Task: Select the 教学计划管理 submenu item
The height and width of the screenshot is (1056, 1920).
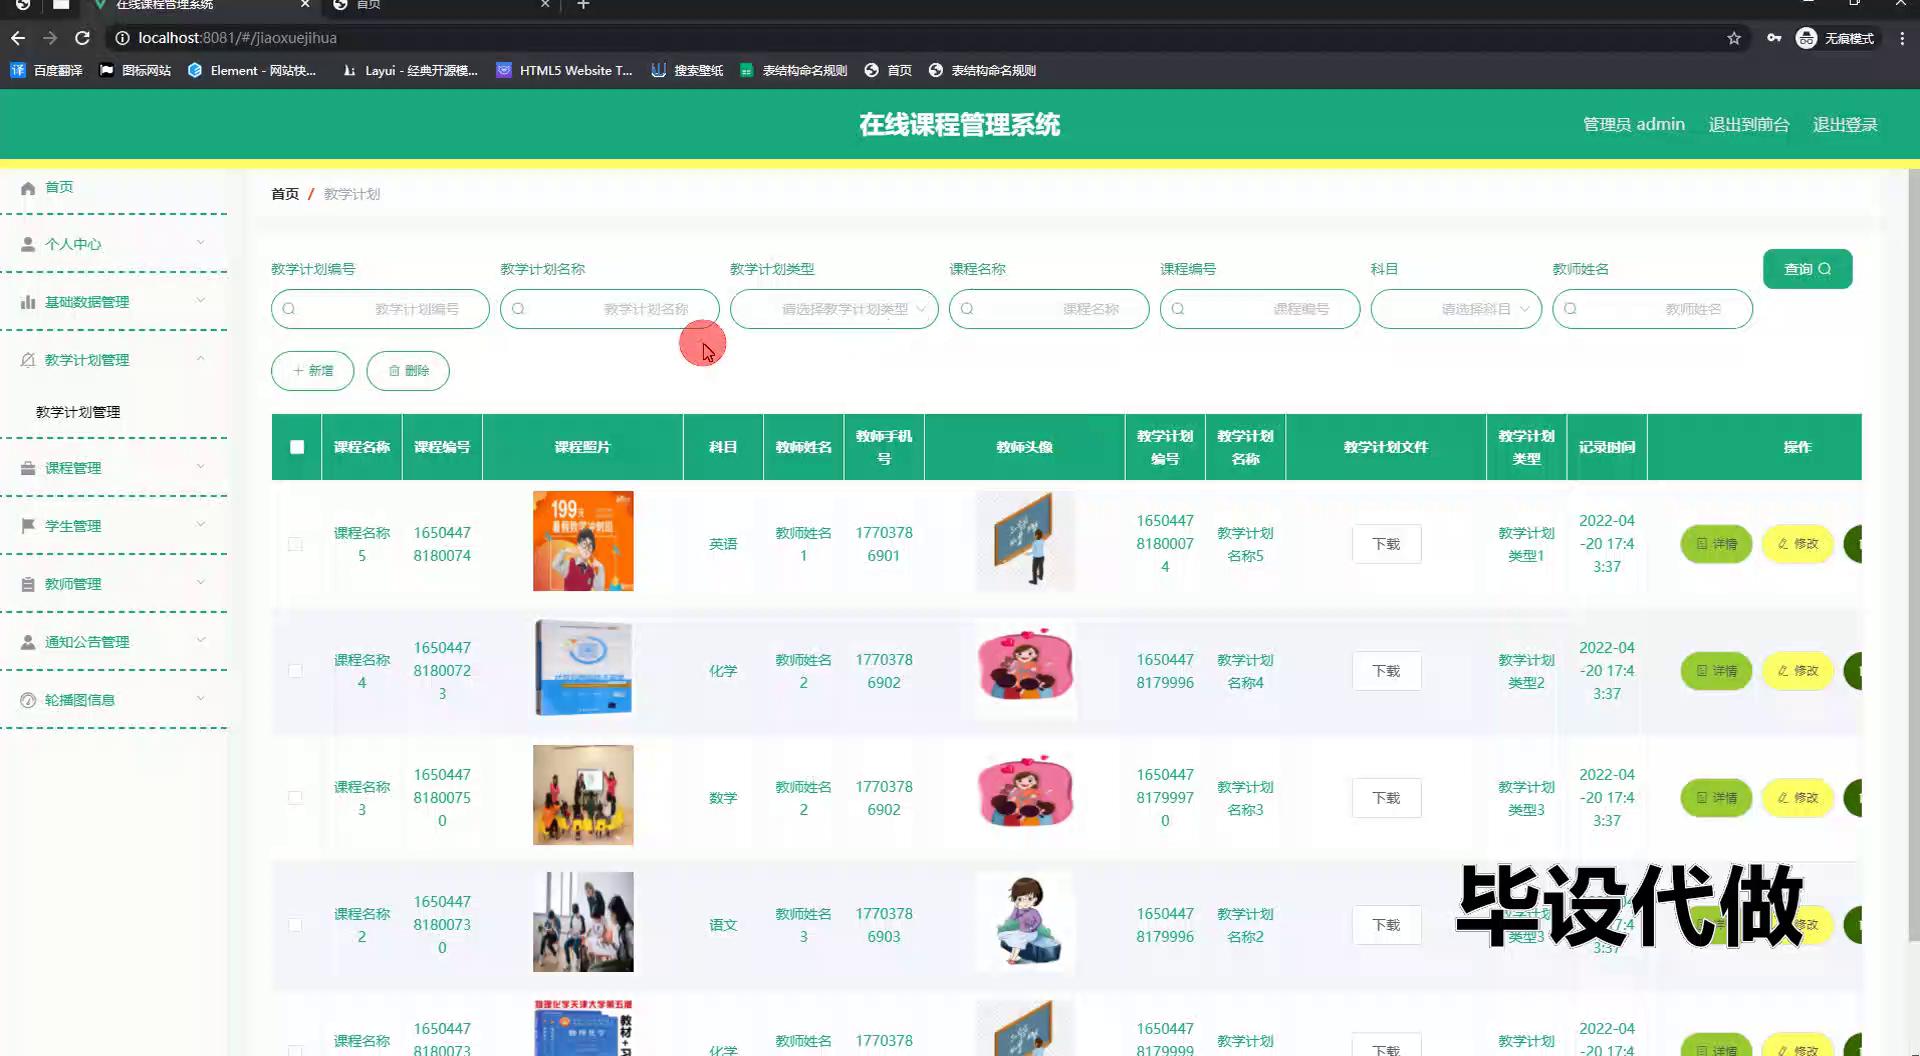Action: [78, 412]
